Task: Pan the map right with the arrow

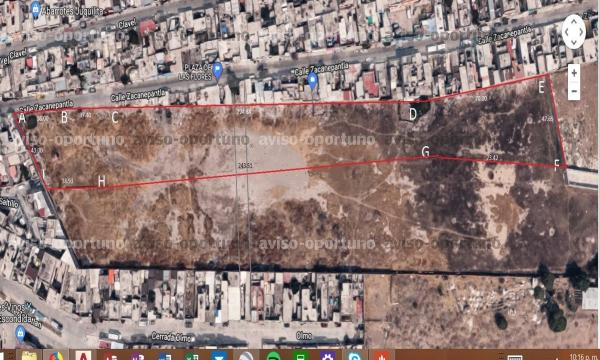Action: 581,32
